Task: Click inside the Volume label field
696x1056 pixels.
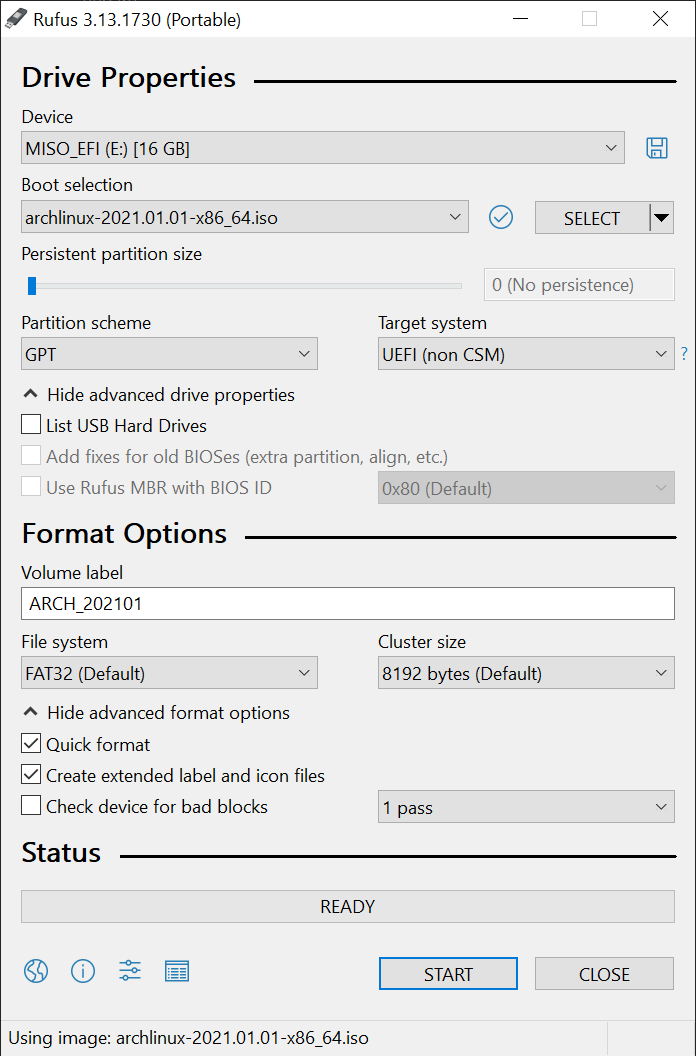Action: coord(347,603)
